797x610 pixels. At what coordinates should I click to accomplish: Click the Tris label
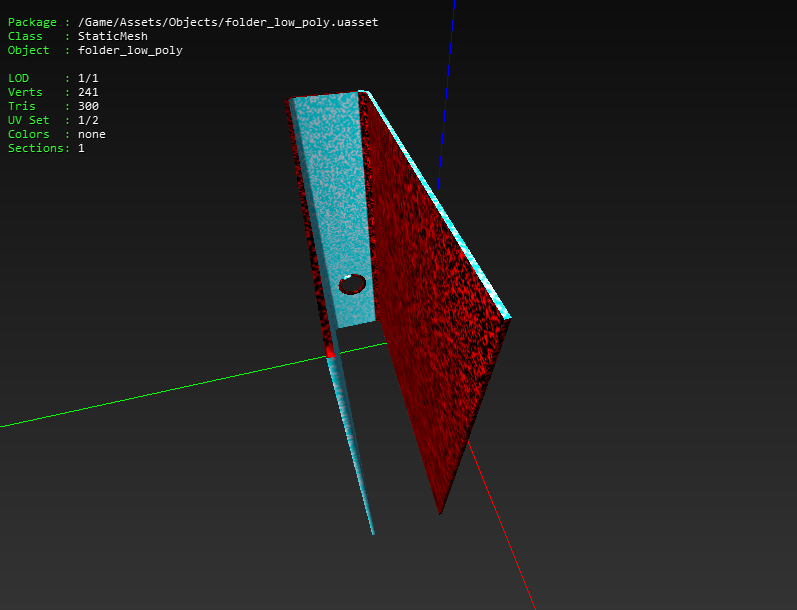21,106
